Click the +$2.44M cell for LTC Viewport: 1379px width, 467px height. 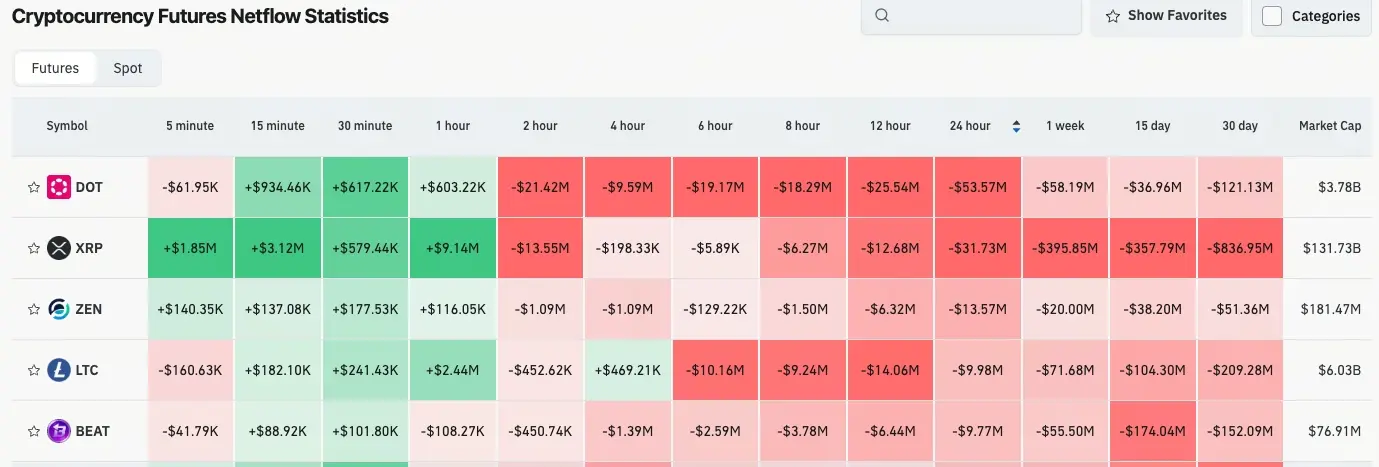click(x=453, y=370)
